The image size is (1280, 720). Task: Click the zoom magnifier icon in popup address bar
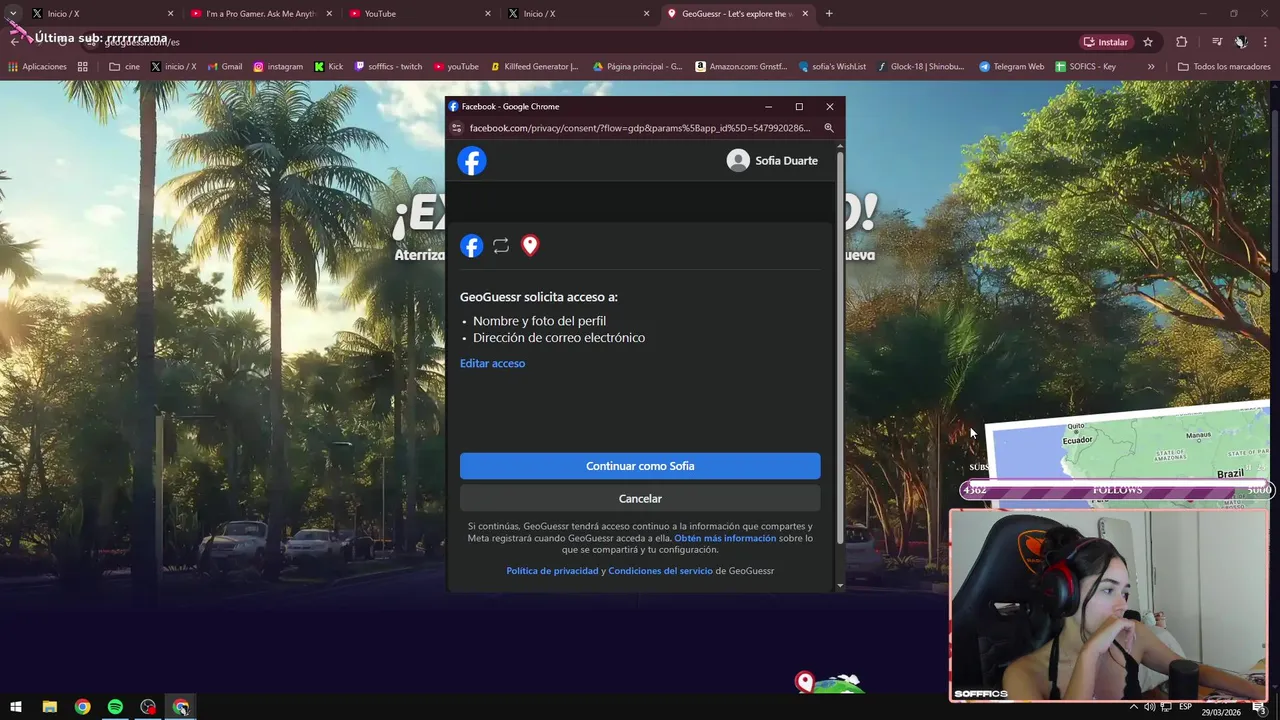pyautogui.click(x=829, y=128)
